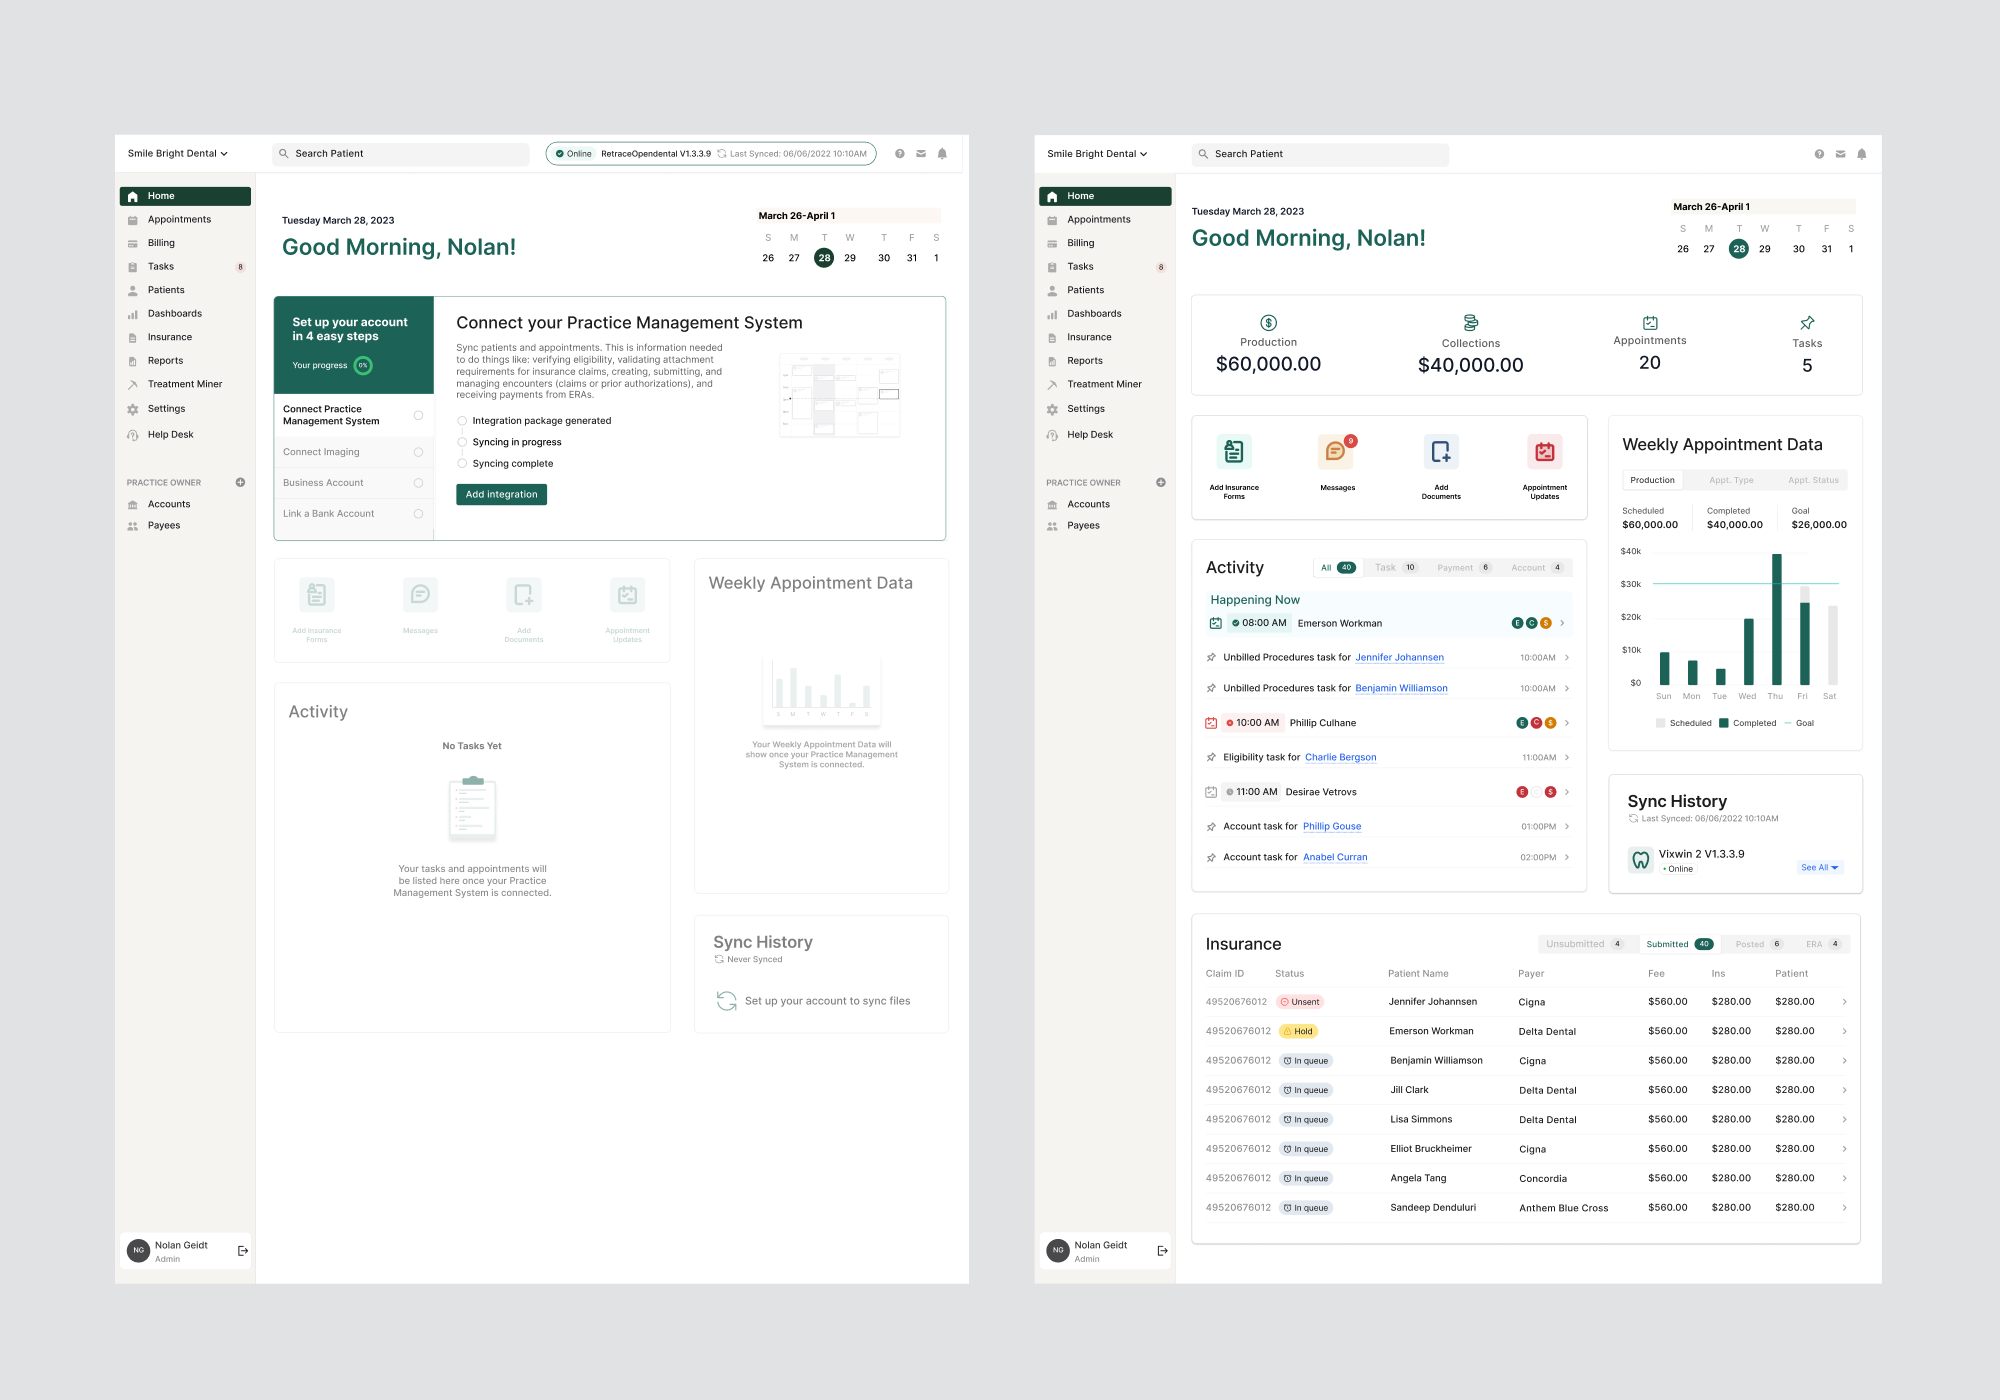Click the log out icon beside Nolan Geidt in right window
The height and width of the screenshot is (1400, 2000).
pos(1162,1251)
